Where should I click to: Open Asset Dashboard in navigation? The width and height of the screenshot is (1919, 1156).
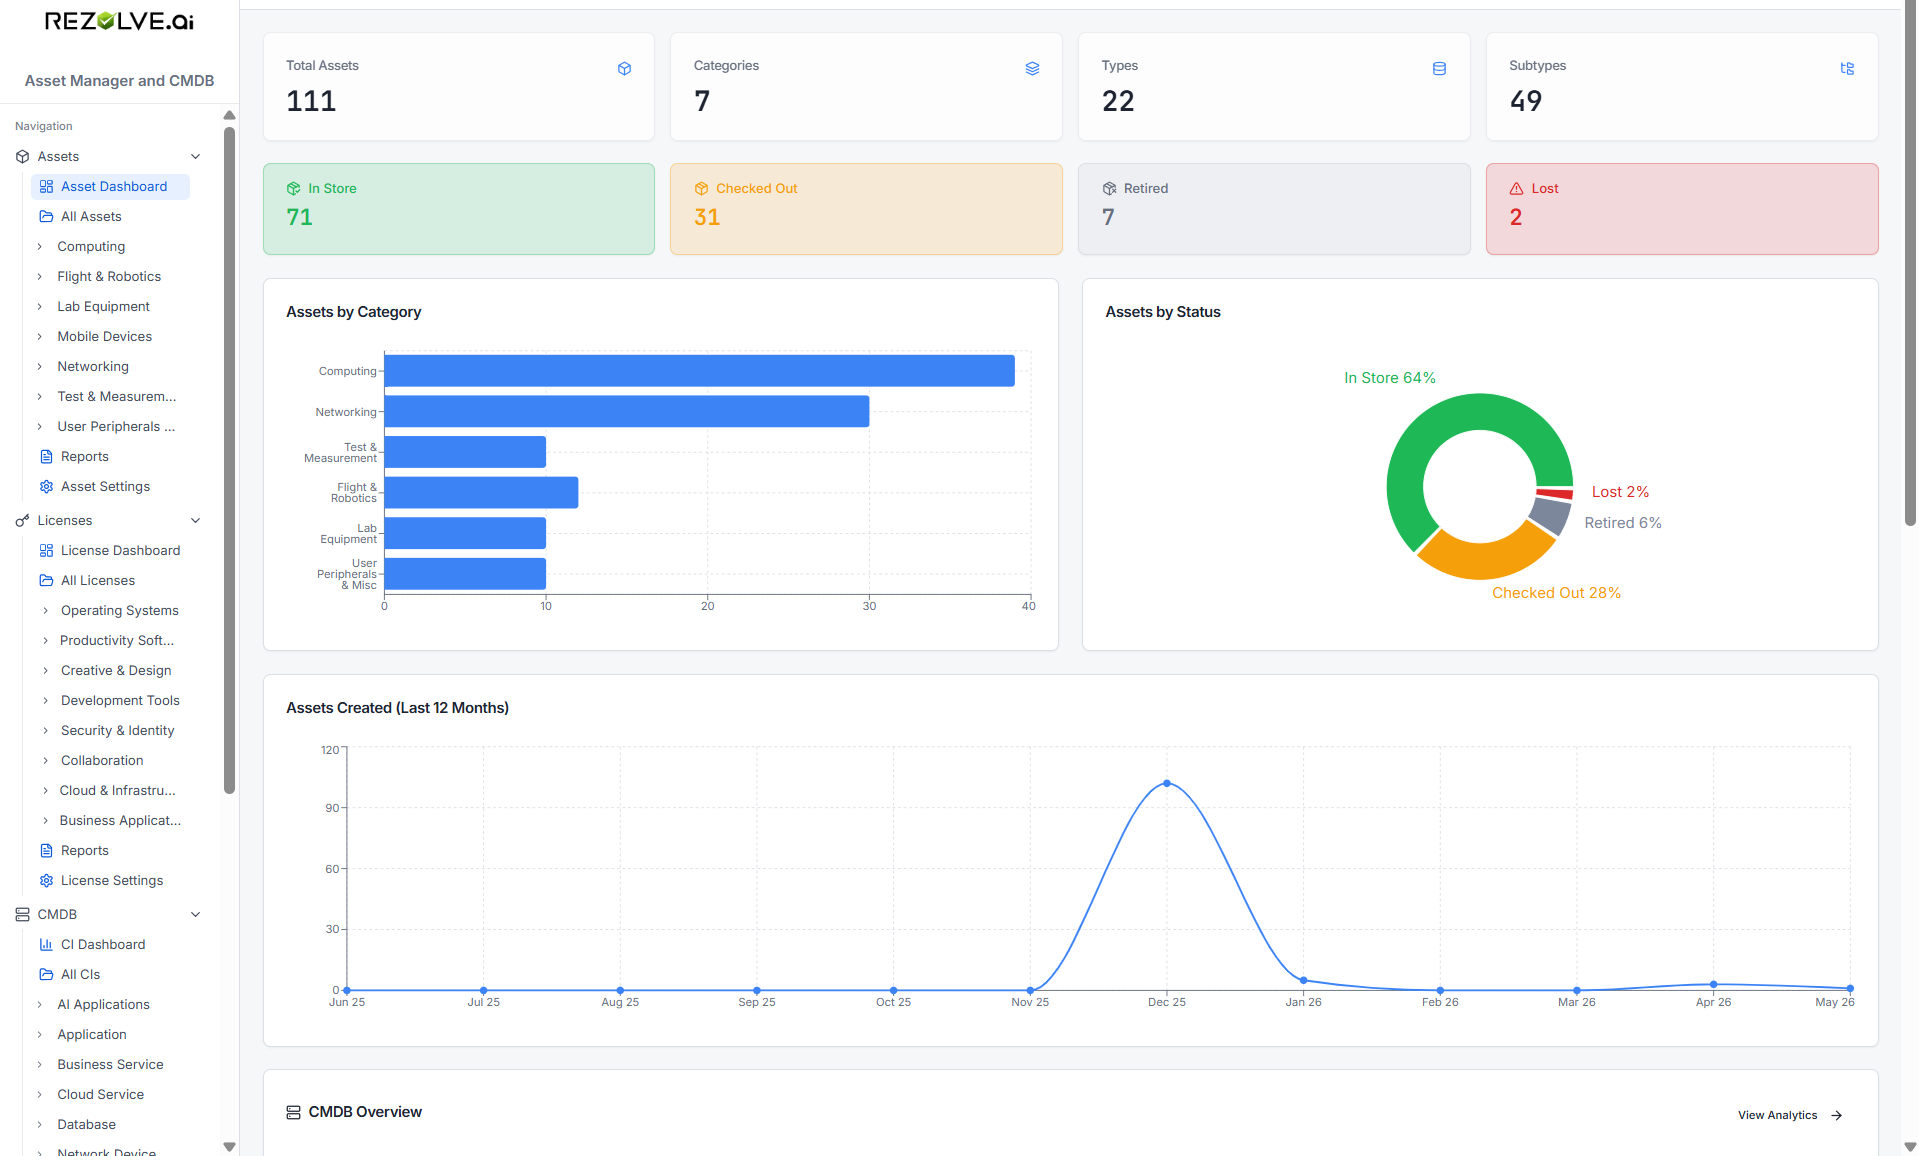point(110,187)
